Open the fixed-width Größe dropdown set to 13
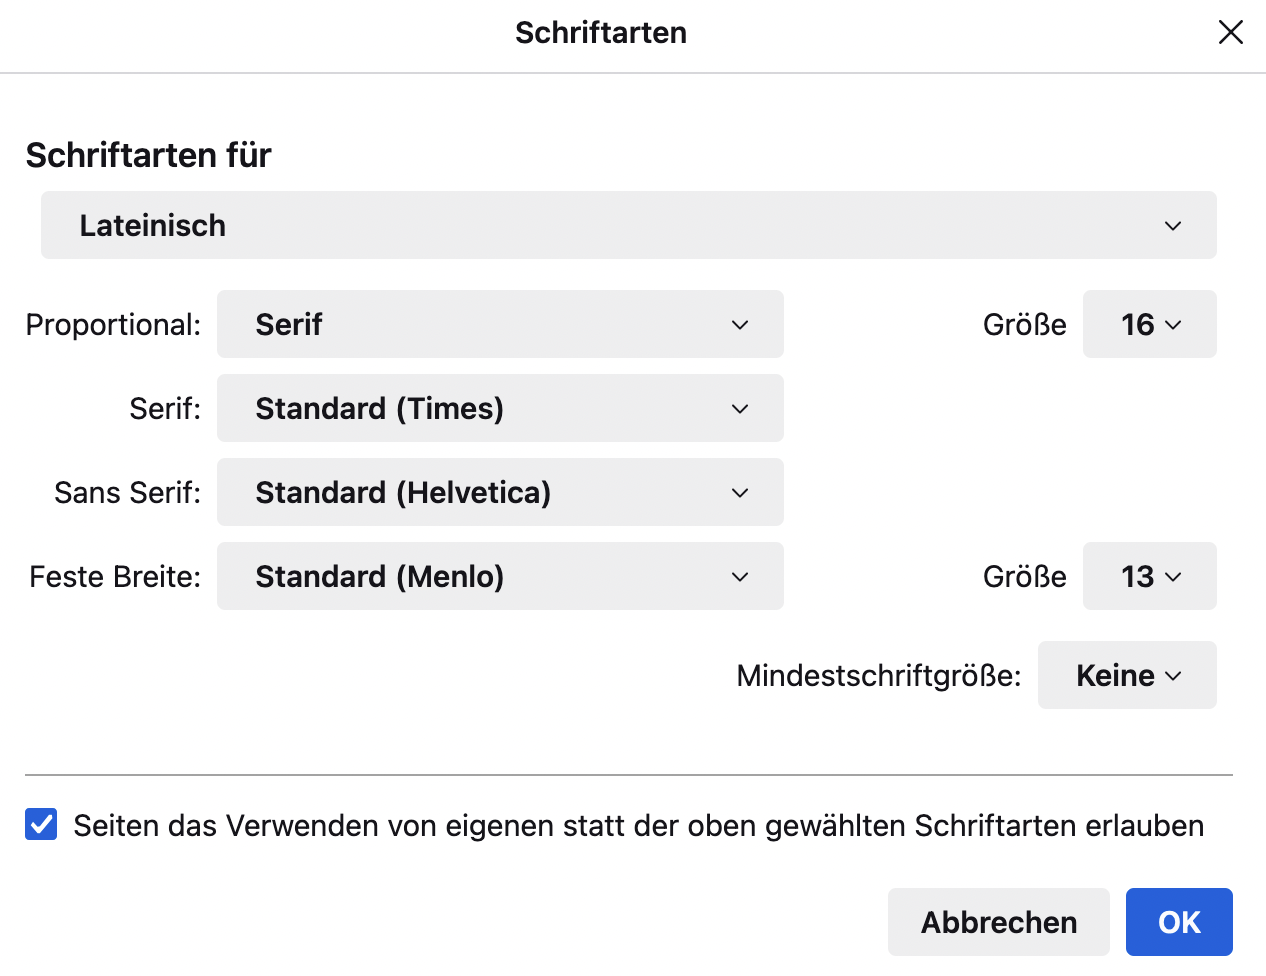Image resolution: width=1266 pixels, height=976 pixels. click(1148, 577)
